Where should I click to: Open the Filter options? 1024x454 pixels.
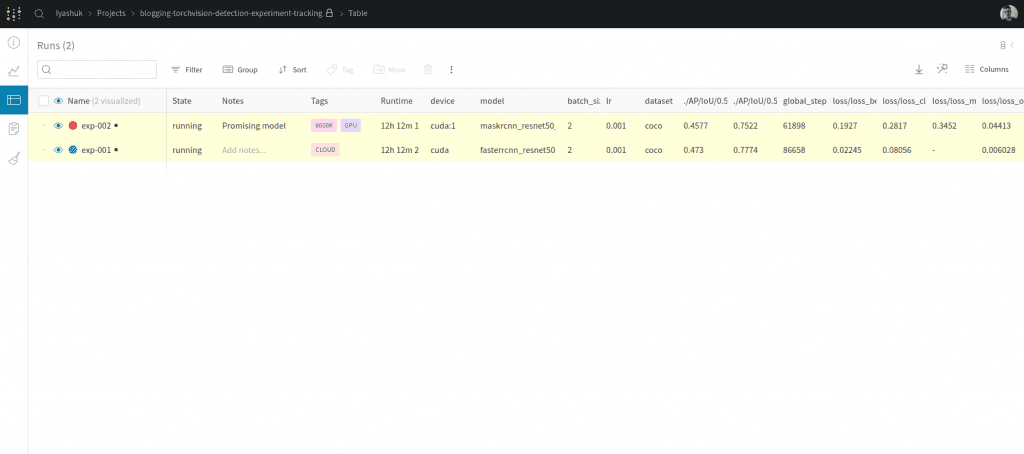(187, 70)
